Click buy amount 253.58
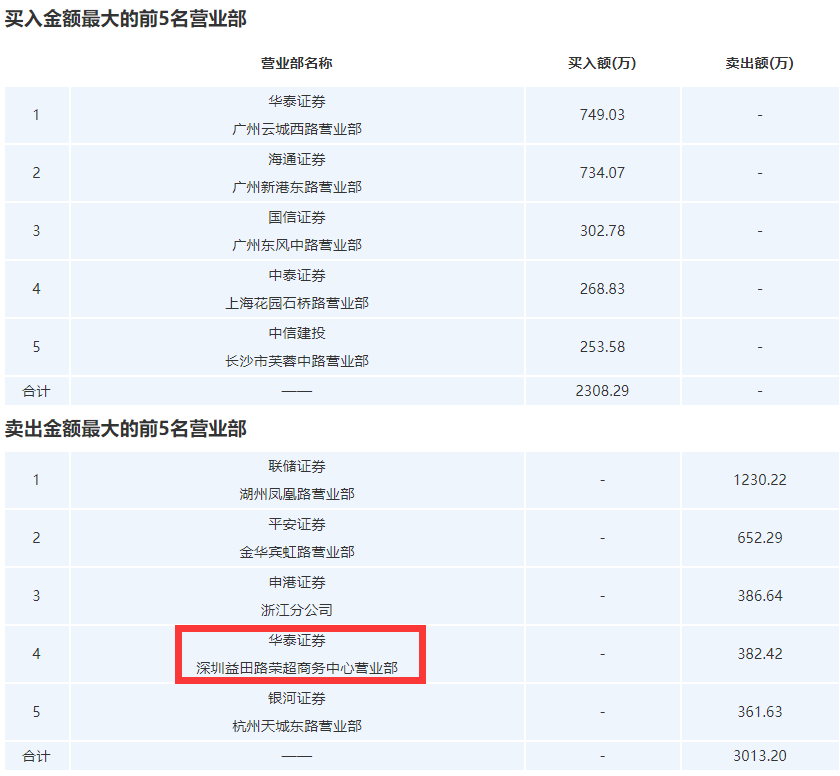This screenshot has height=776, width=840. pos(602,346)
